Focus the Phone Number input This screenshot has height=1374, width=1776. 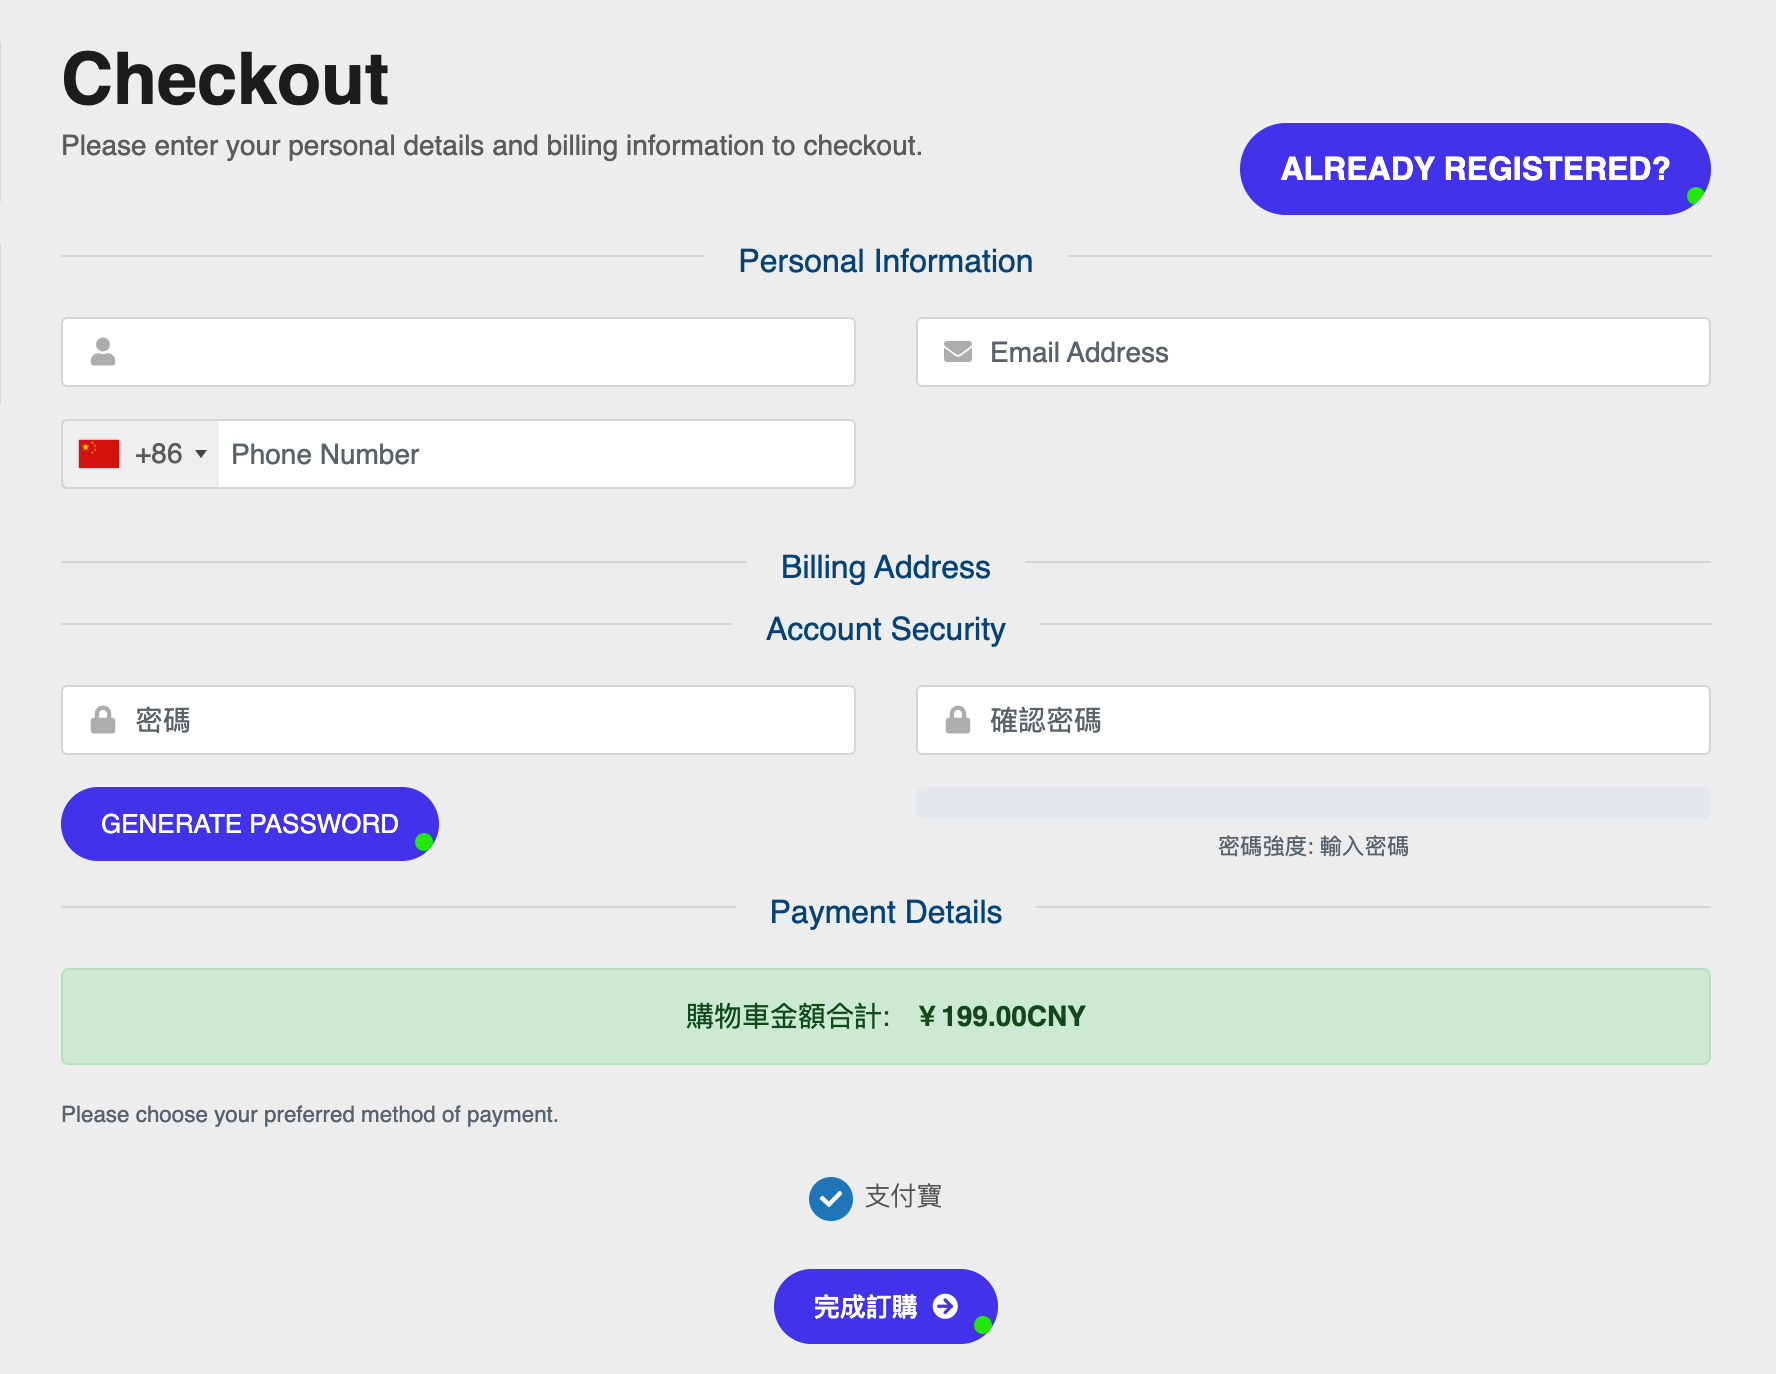coord(535,454)
